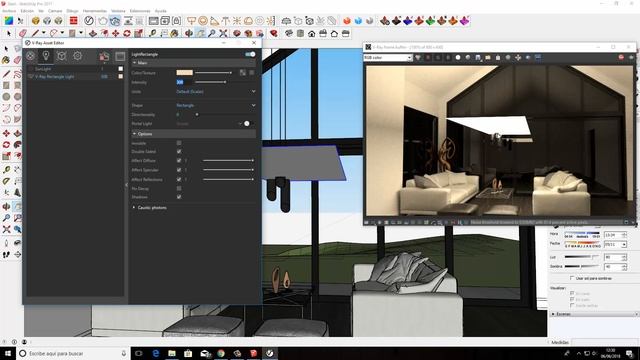Open the Materials tab in V-Ray Asset Editor

pyautogui.click(x=30, y=56)
